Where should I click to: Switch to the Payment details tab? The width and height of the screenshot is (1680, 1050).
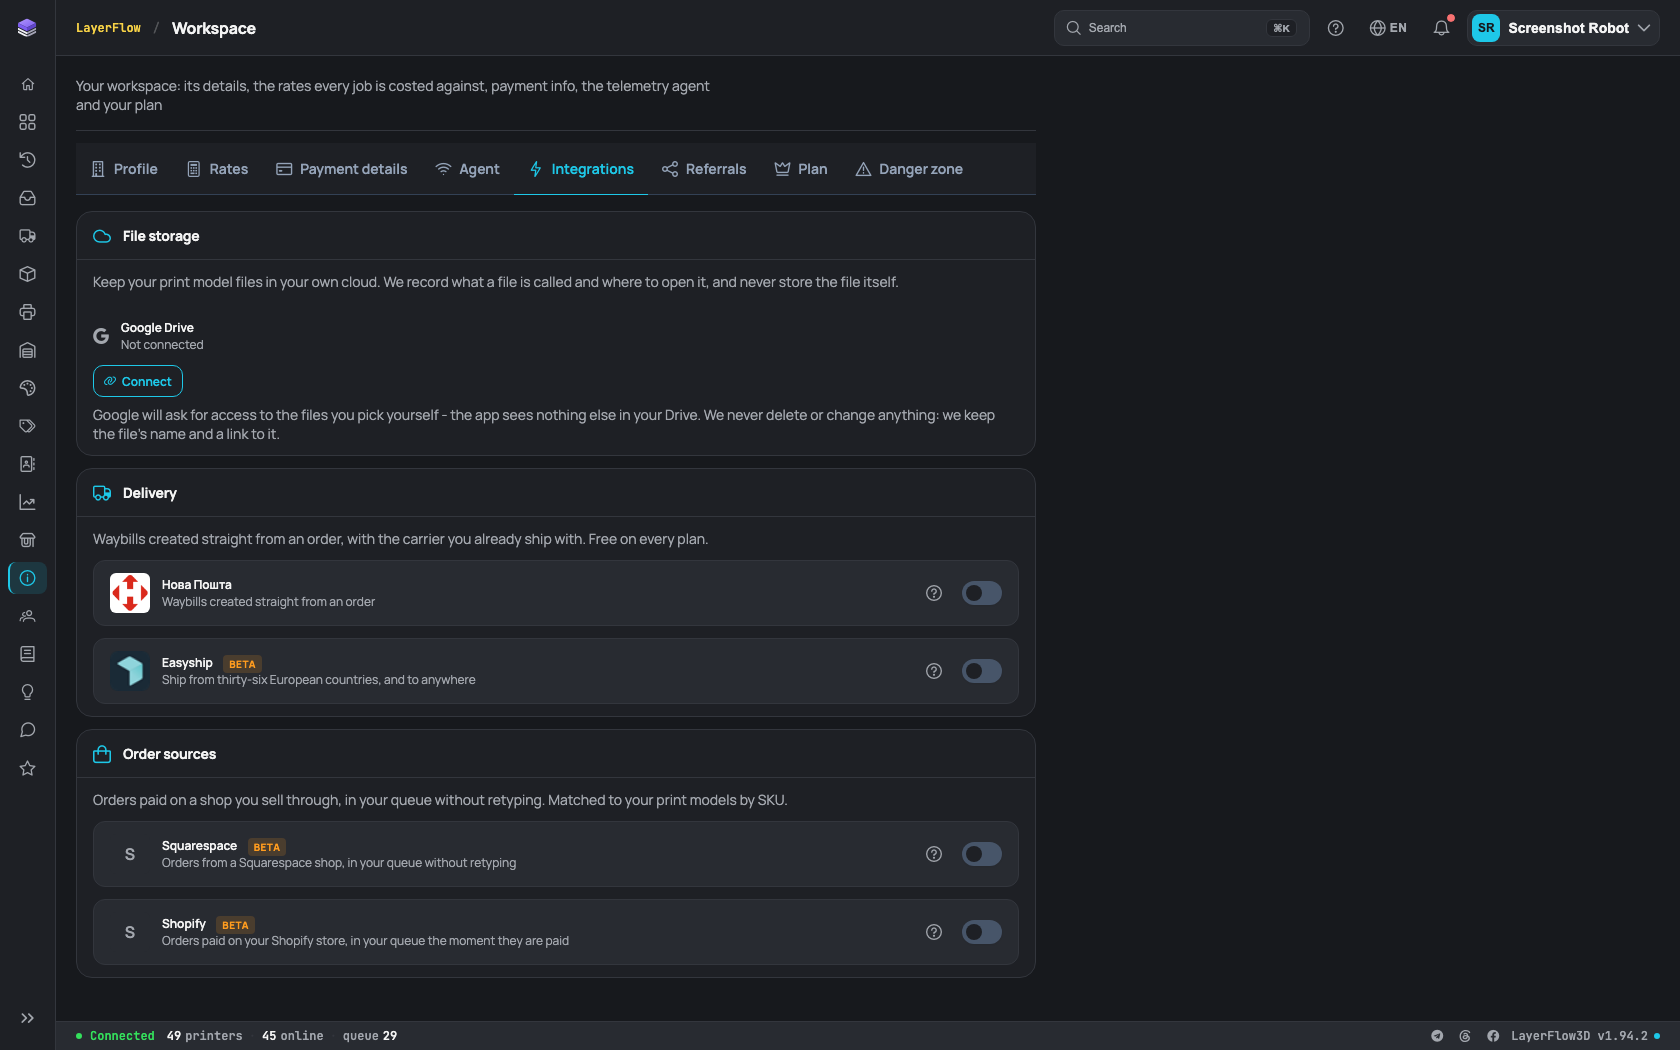(342, 169)
